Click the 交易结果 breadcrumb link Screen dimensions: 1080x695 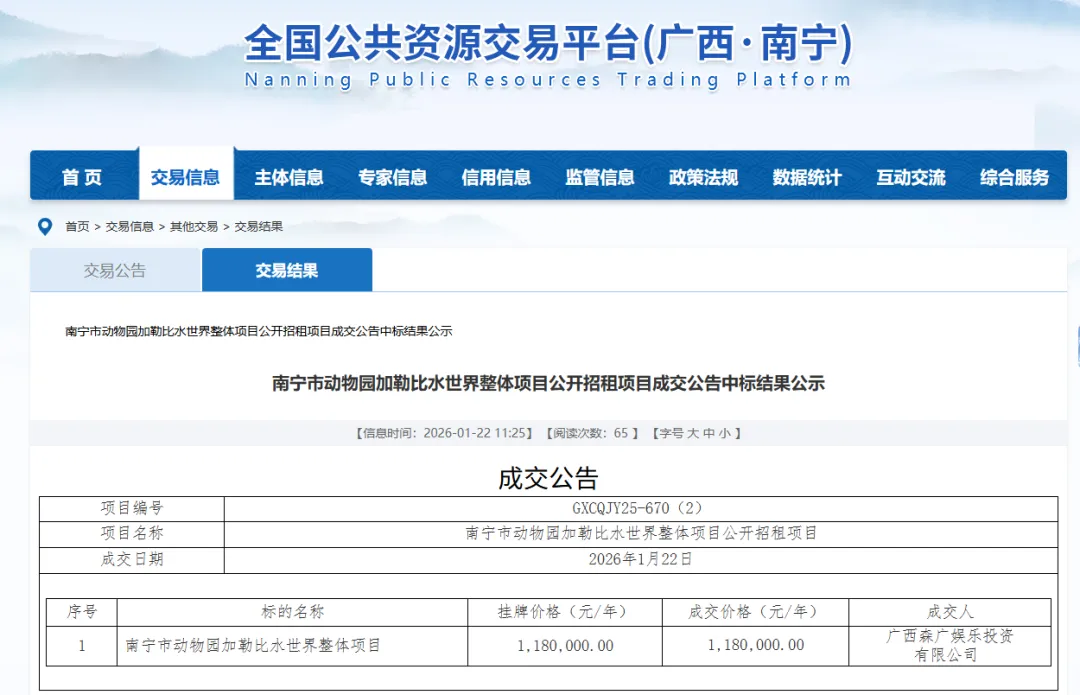[x=259, y=227]
